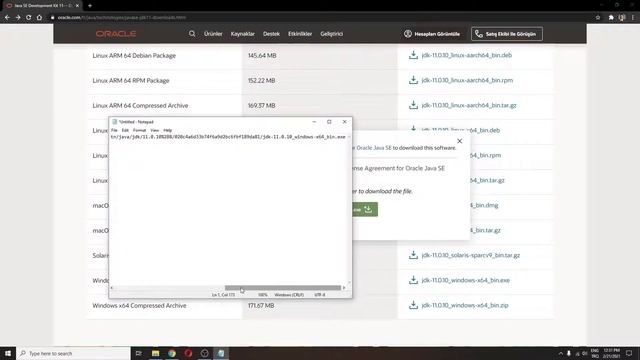Open browser extensions puzzle icon
640x360 pixels.
coord(611,18)
